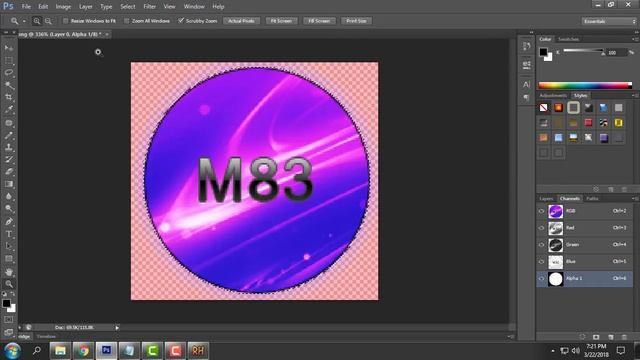Select the Hand tool
This screenshot has width=640, height=360.
[x=9, y=272]
